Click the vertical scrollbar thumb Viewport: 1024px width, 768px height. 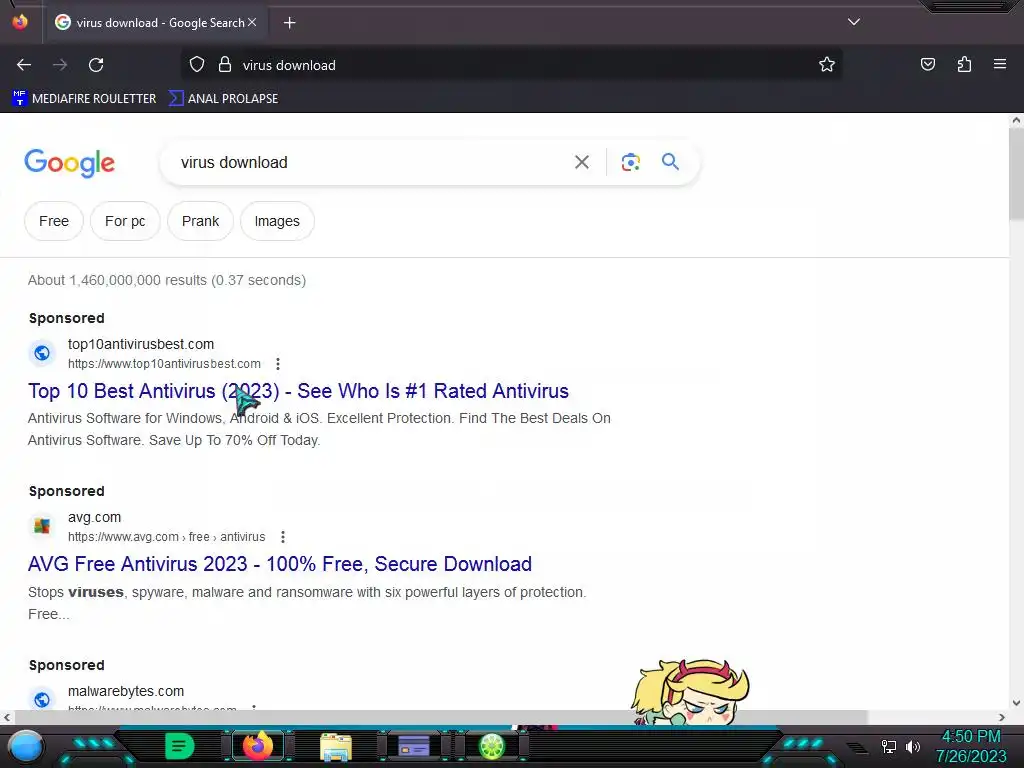[x=1016, y=174]
